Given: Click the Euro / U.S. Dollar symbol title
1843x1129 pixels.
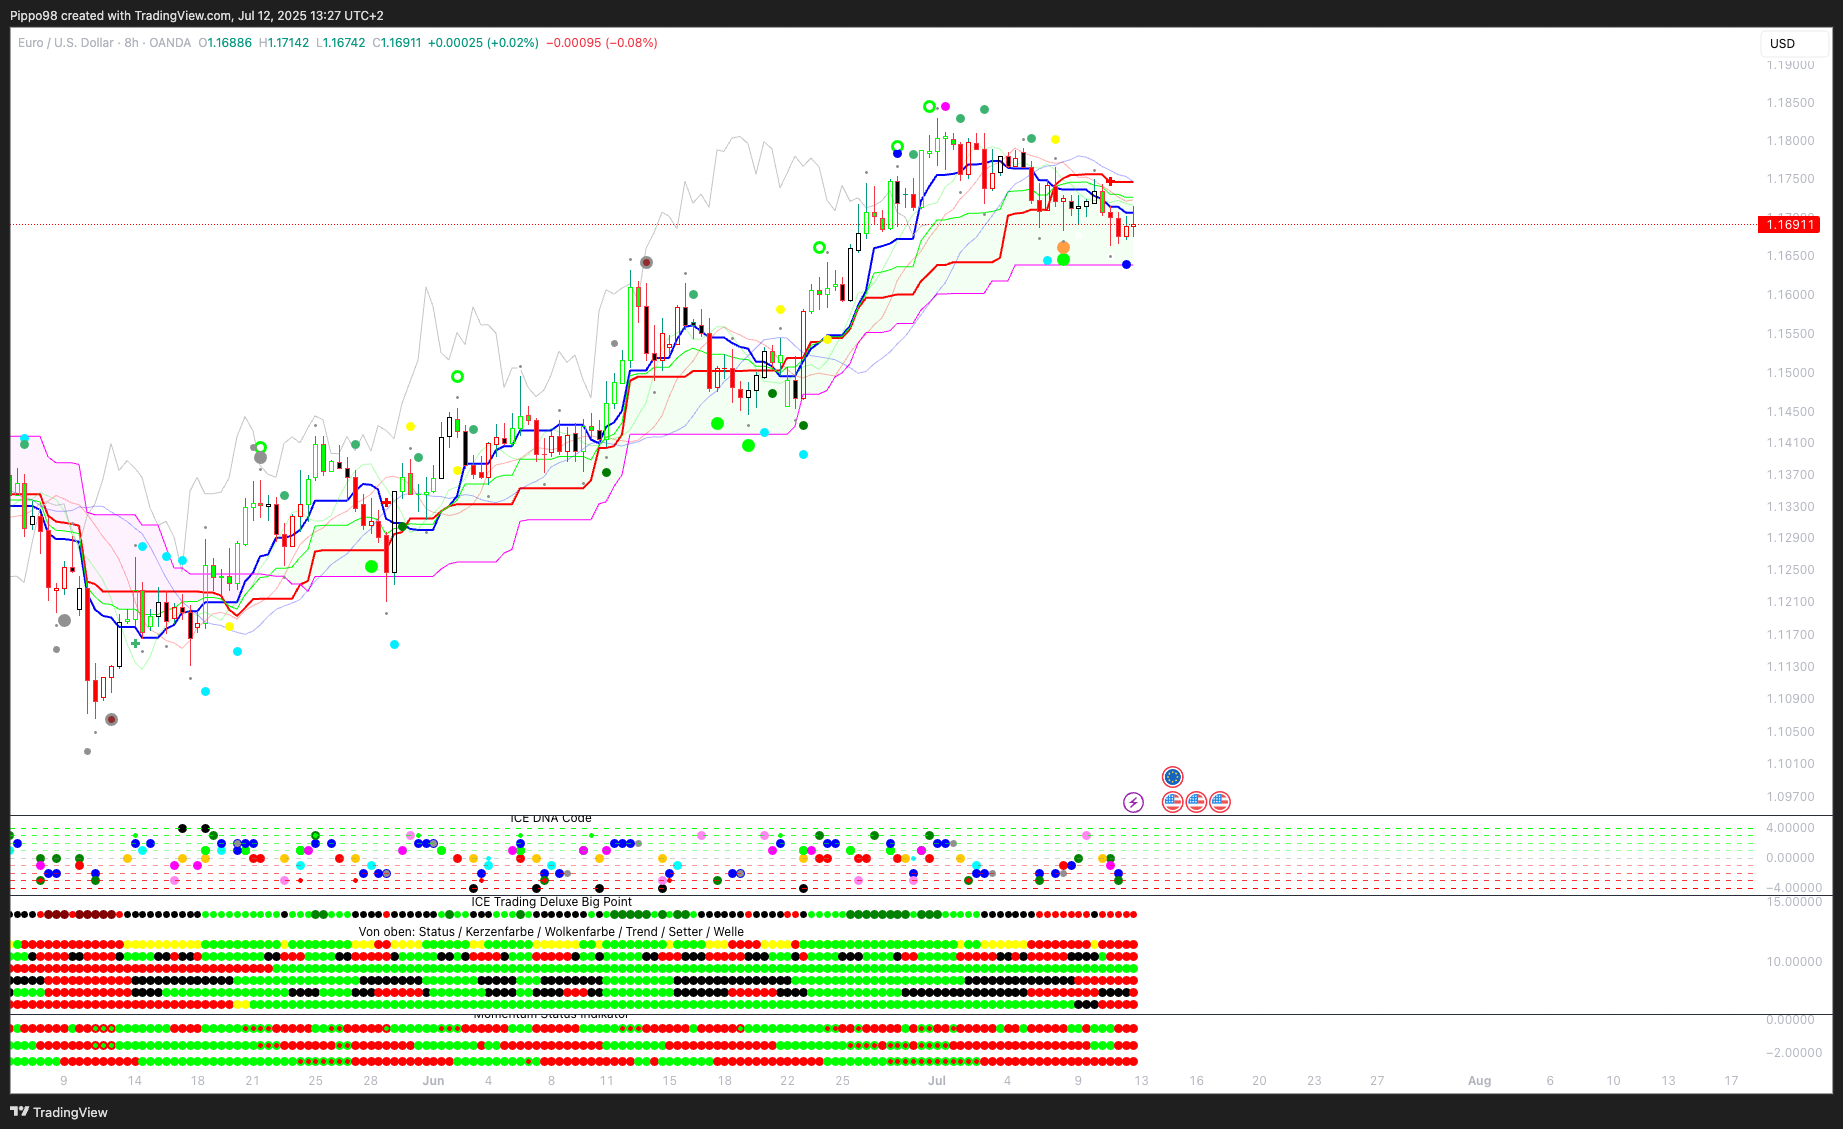Looking at the screenshot, I should coord(66,43).
